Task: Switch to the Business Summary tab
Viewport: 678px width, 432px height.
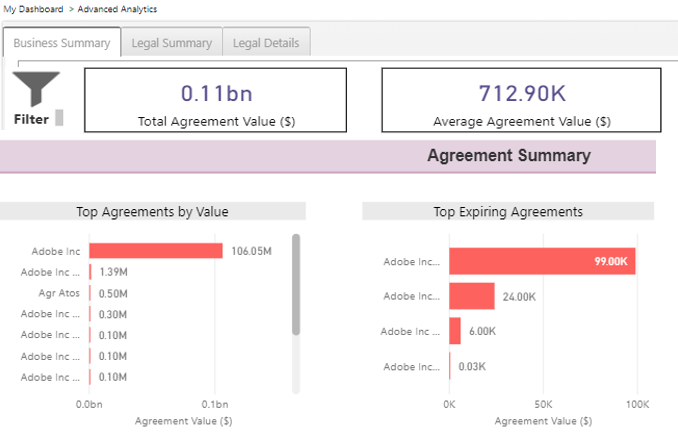Action: click(62, 43)
